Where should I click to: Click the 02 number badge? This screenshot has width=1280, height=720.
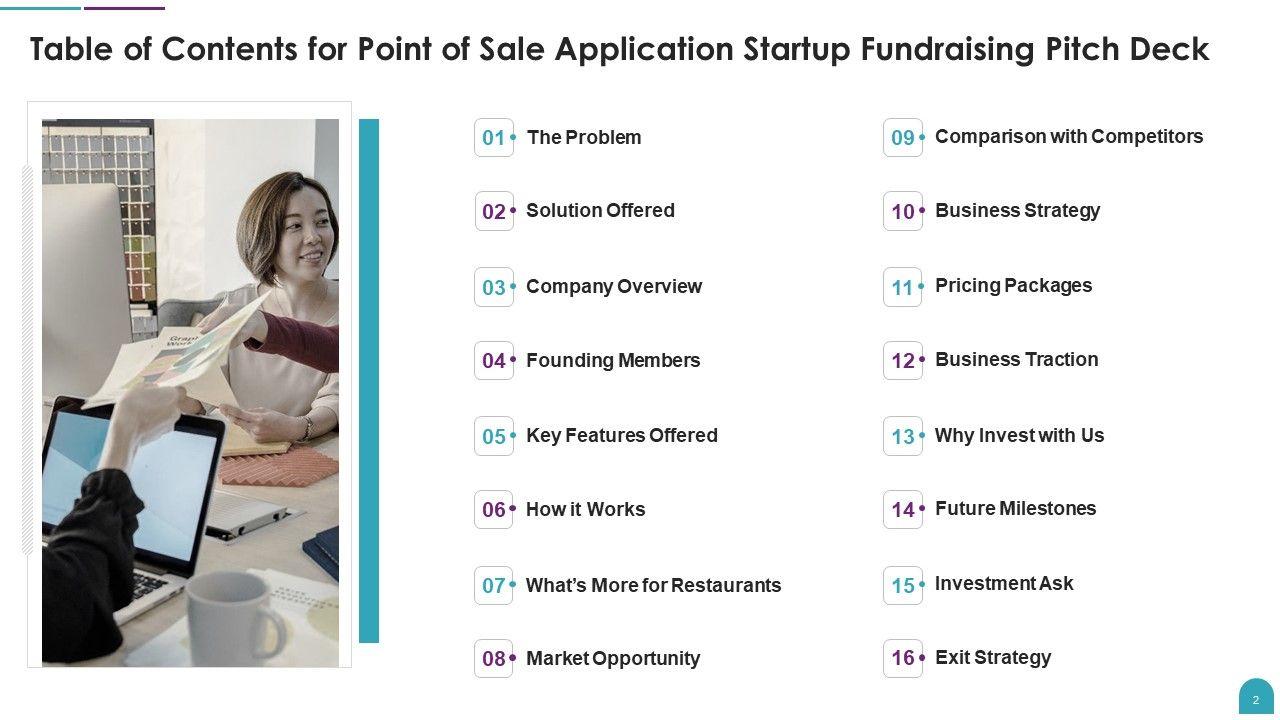494,212
